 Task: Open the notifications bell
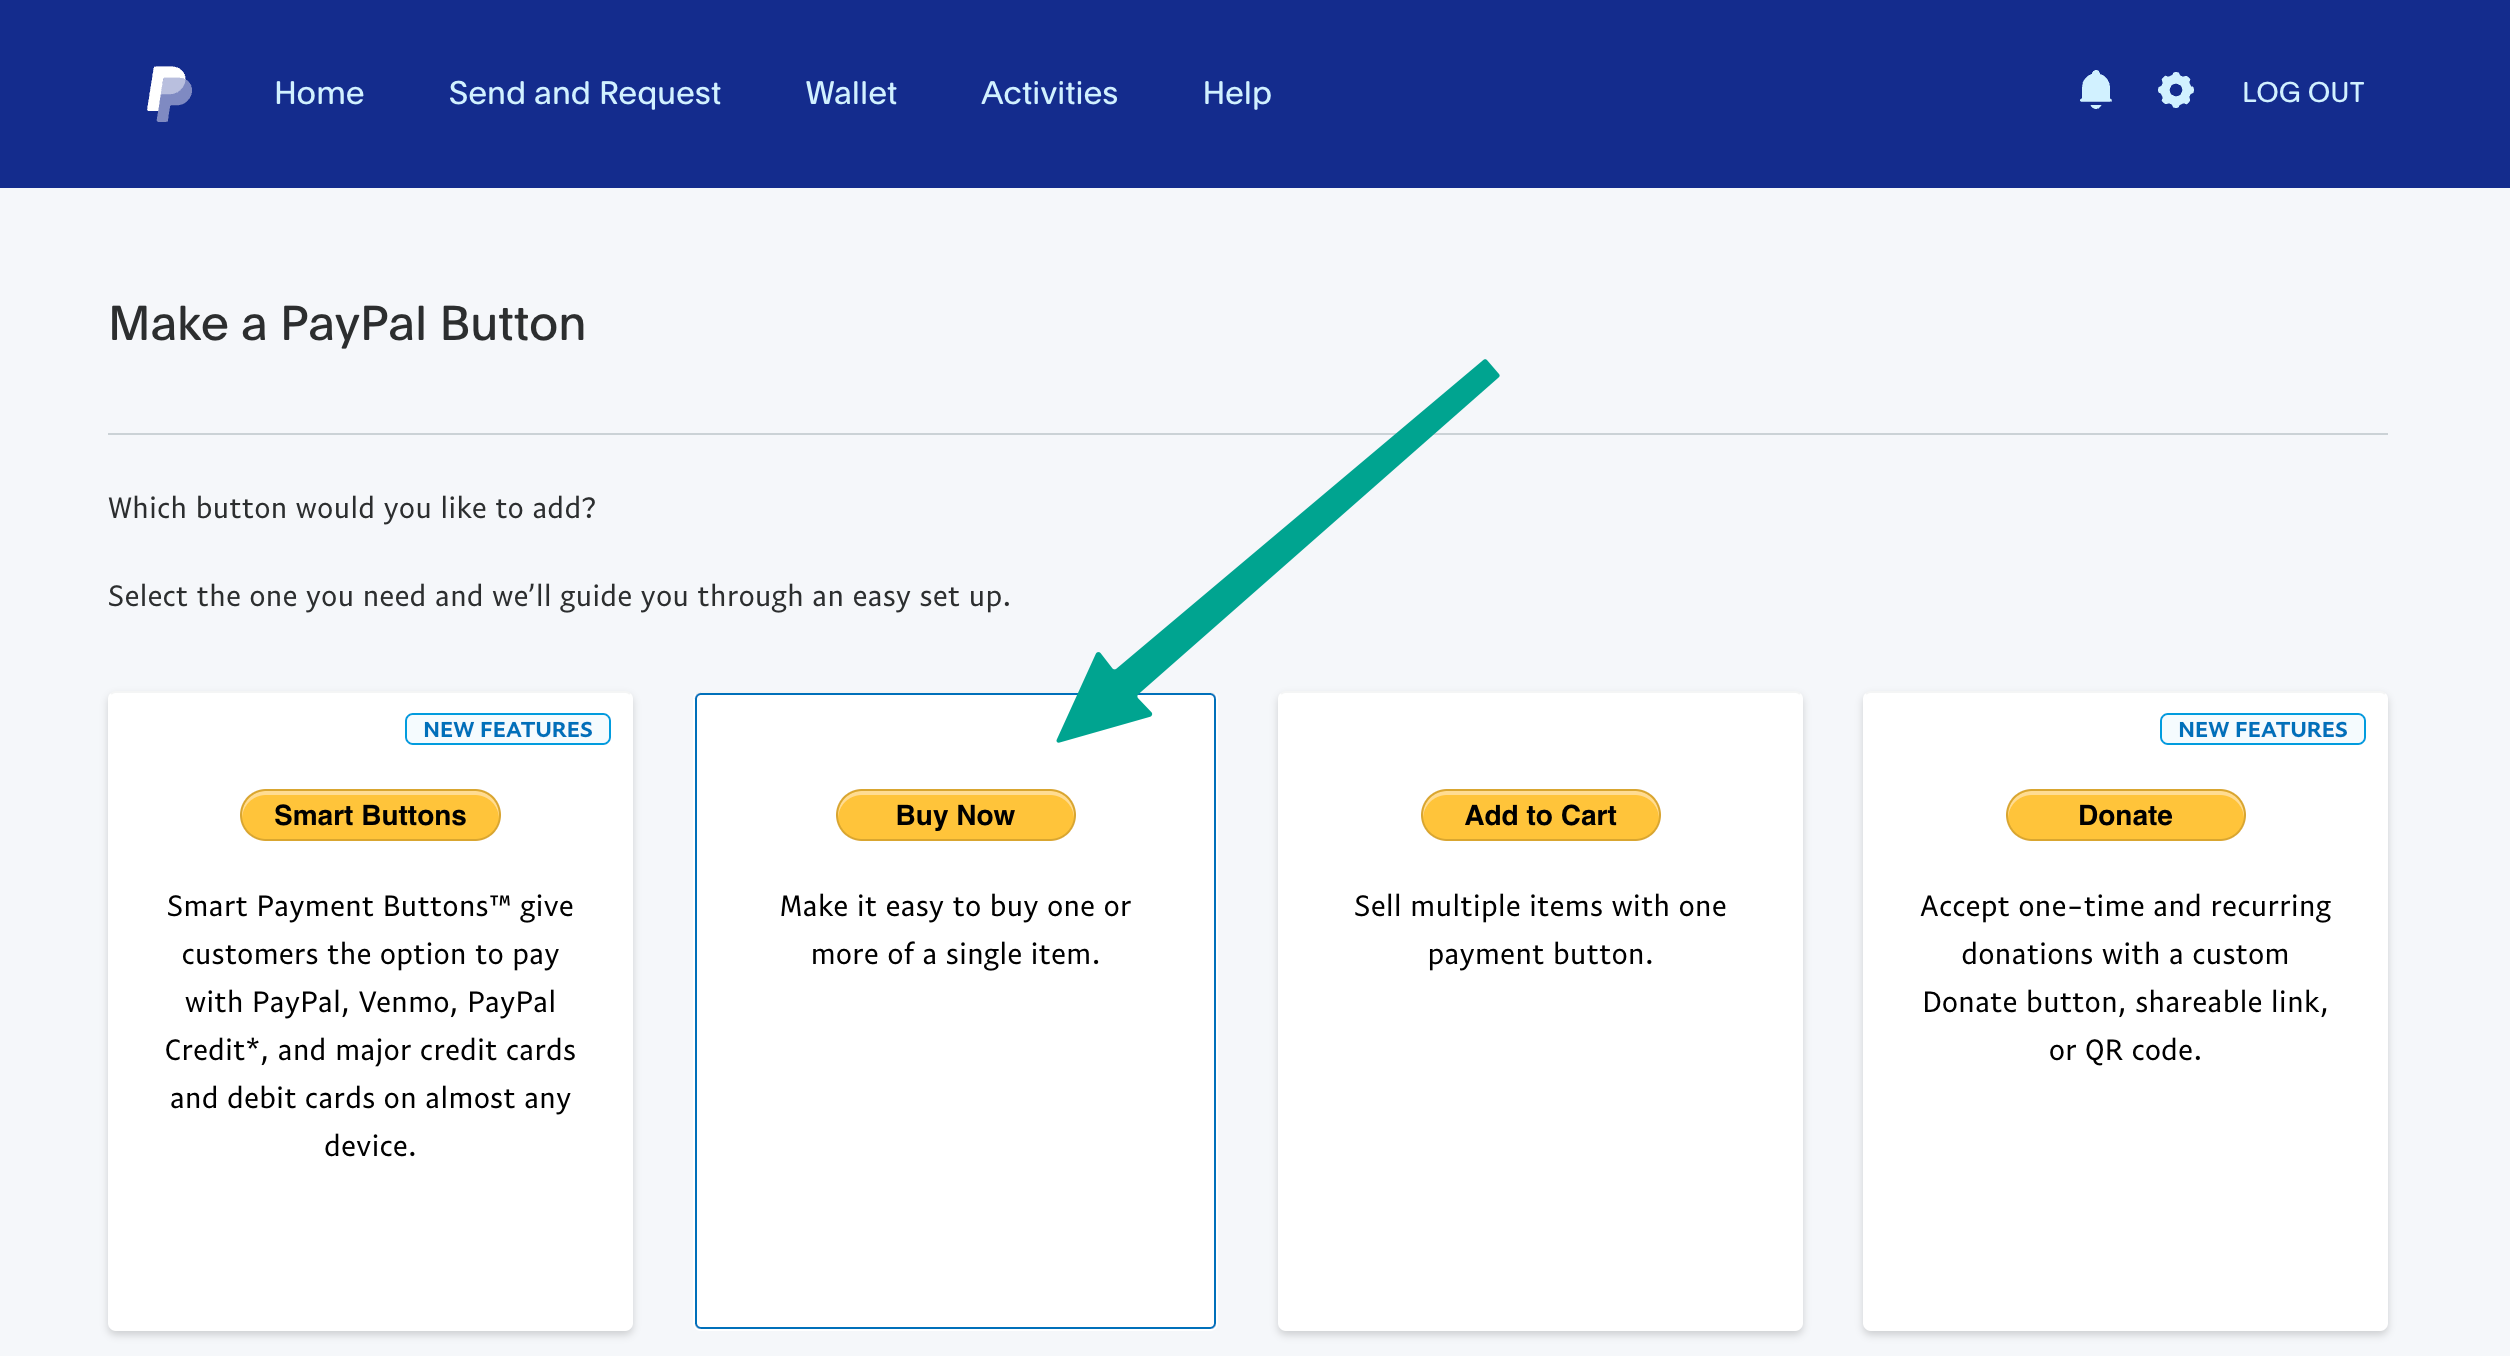coord(2095,91)
